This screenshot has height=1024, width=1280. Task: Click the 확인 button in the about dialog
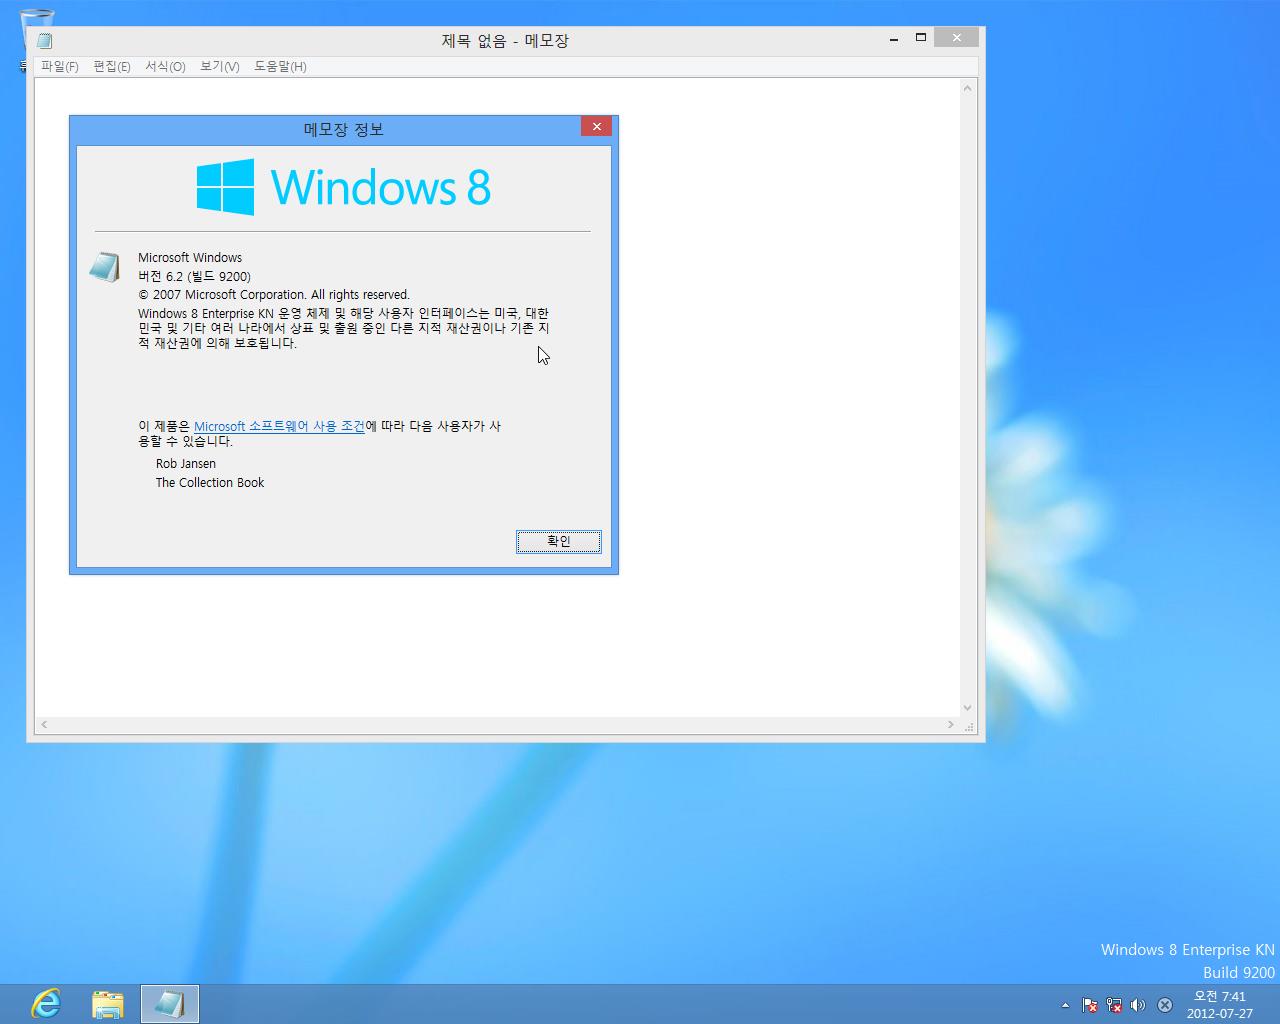point(559,541)
